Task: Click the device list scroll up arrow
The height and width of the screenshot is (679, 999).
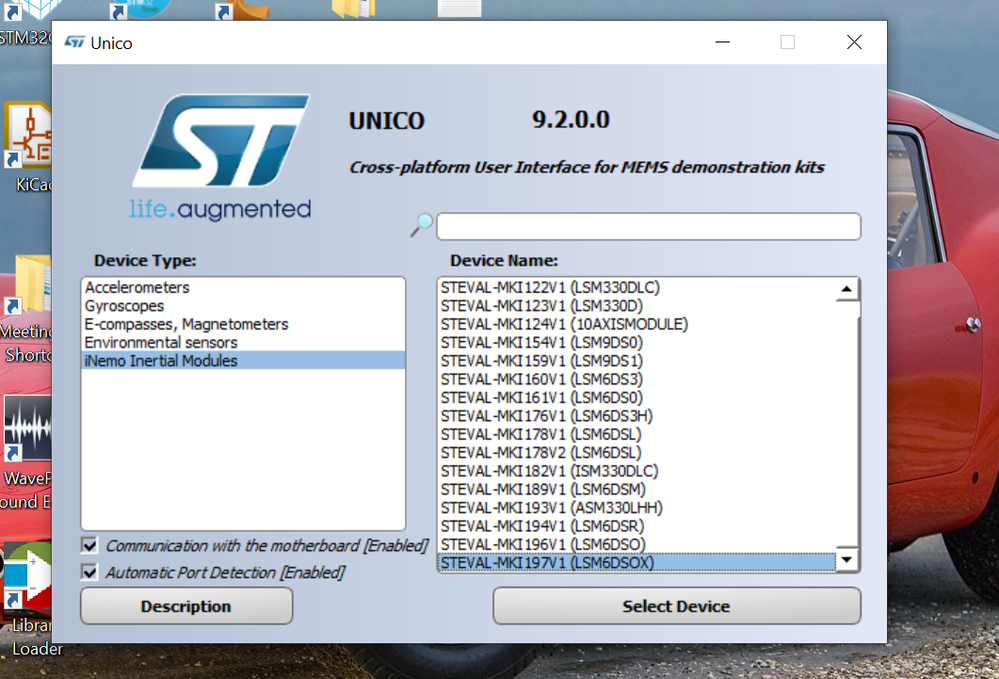Action: click(846, 289)
